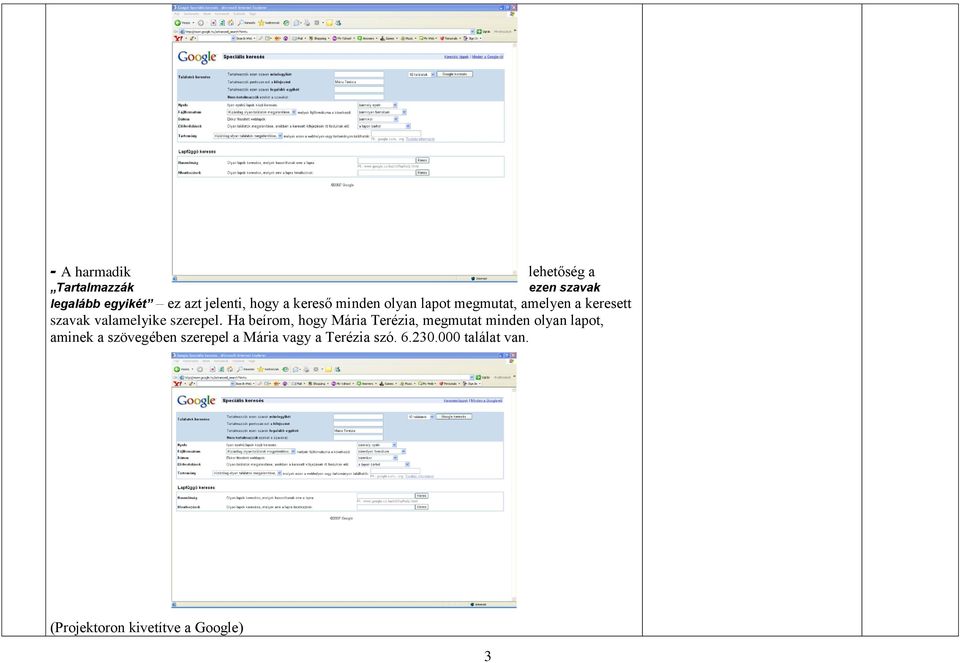Open Games in the lower Yahoo toolbar

point(388,384)
